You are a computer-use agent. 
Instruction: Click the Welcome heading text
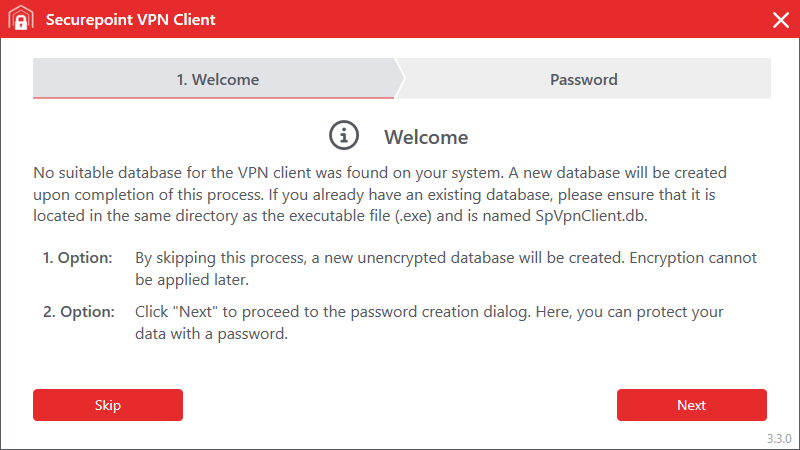tap(426, 136)
